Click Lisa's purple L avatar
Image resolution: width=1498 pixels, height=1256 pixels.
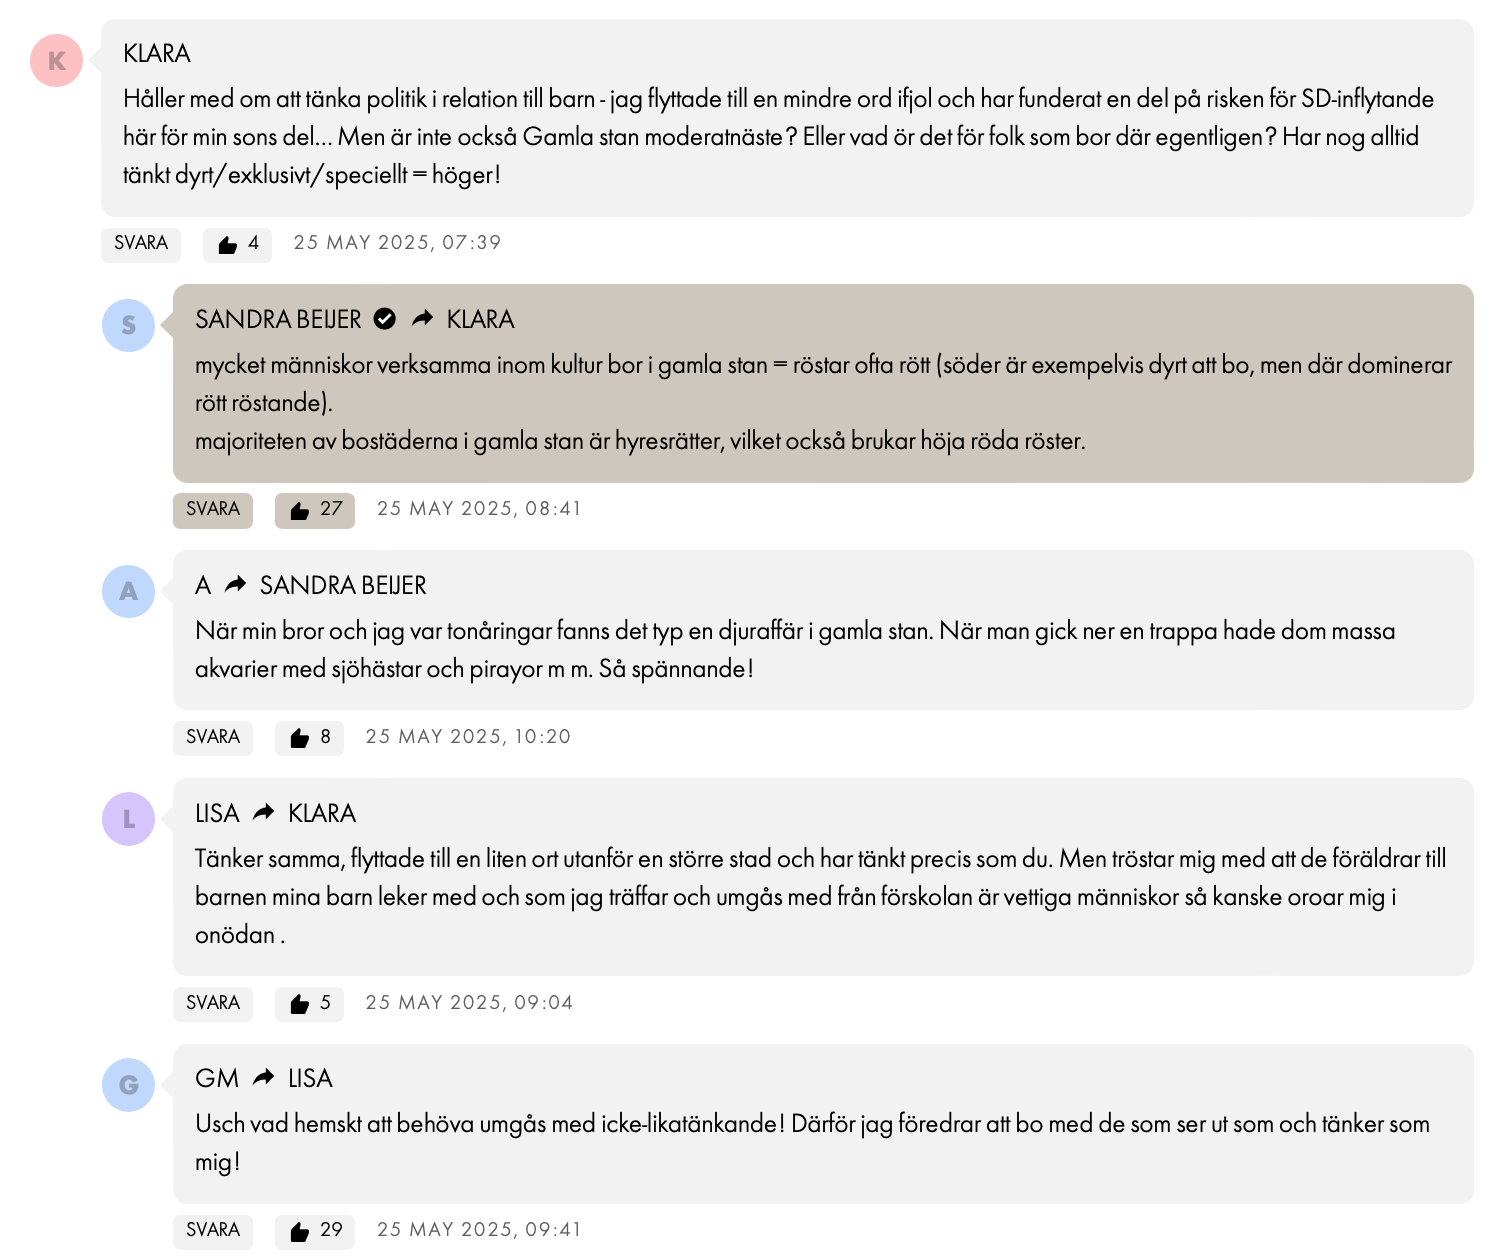[x=128, y=819]
